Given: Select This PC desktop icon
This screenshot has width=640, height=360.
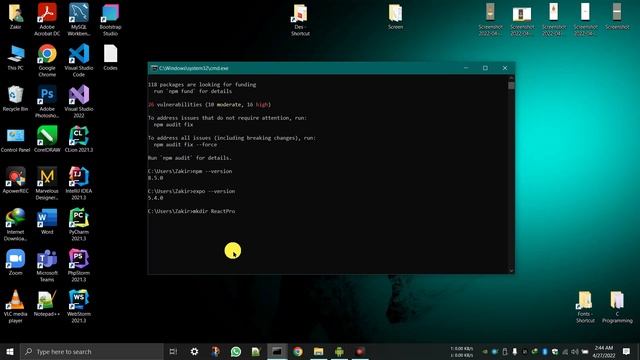Looking at the screenshot, I should [16, 58].
